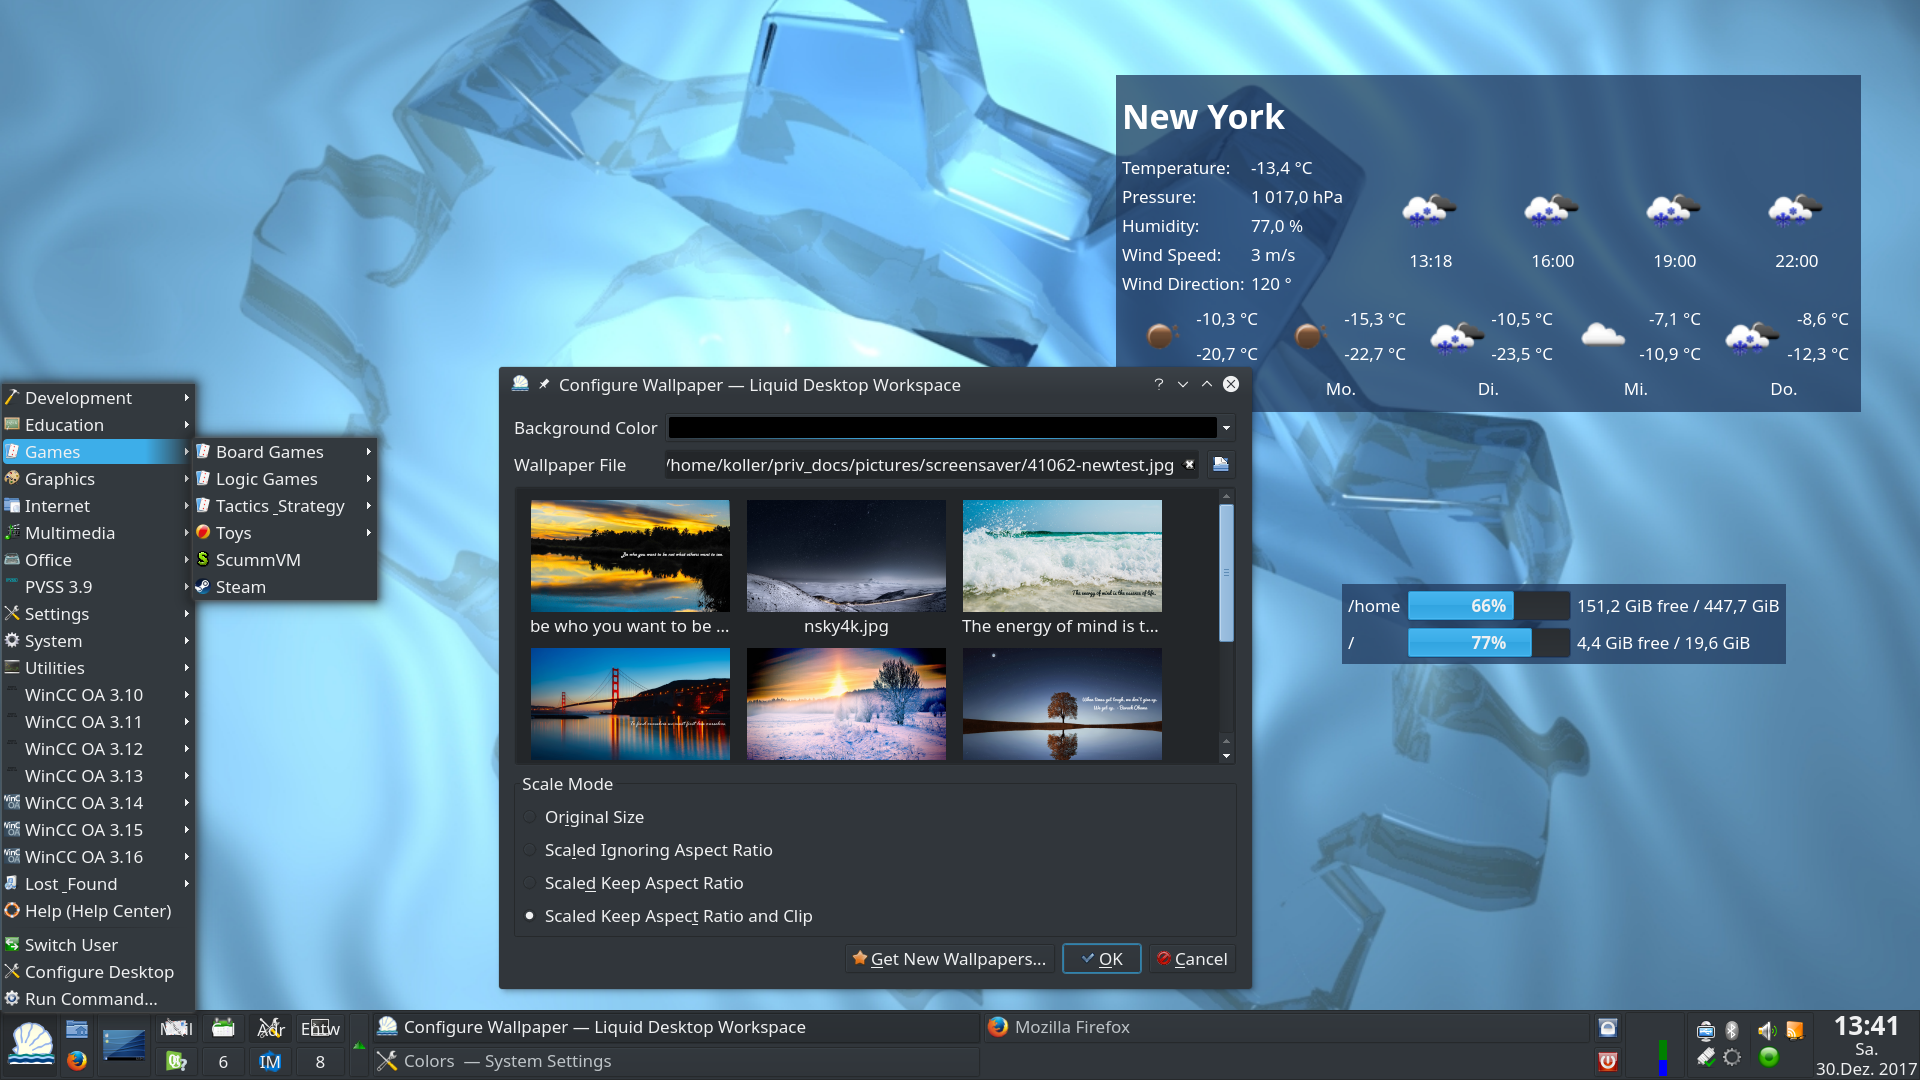The width and height of the screenshot is (1920, 1080).
Task: Click the black Background Color swatch
Action: (x=941, y=428)
